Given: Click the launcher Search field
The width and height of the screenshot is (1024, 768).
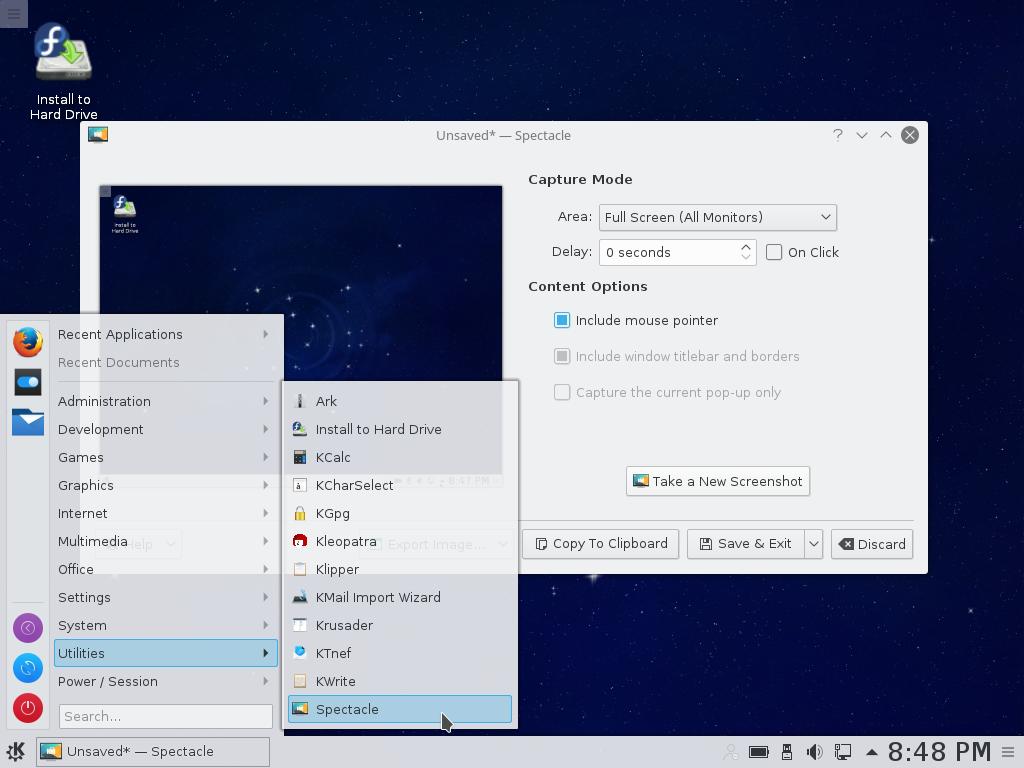Looking at the screenshot, I should (x=165, y=716).
